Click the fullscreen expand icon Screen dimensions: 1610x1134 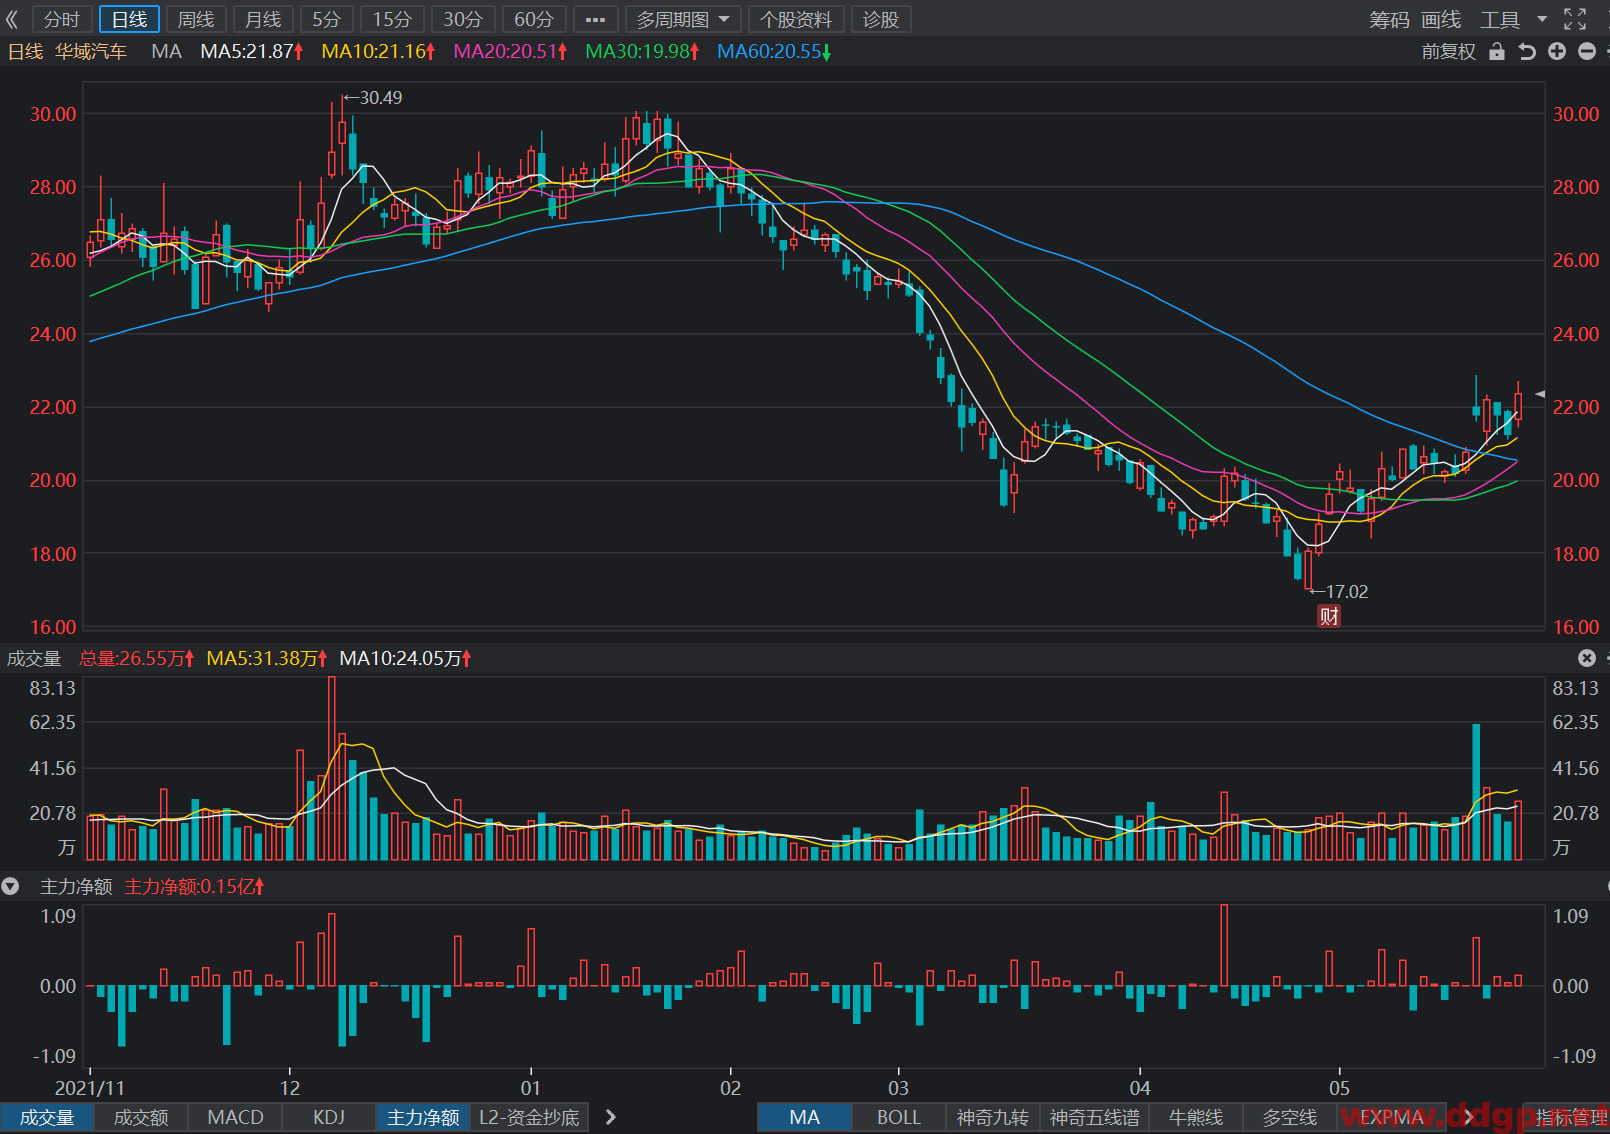[1575, 19]
